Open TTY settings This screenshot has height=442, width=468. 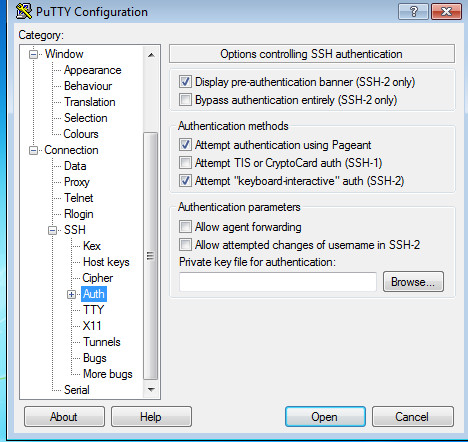click(93, 310)
